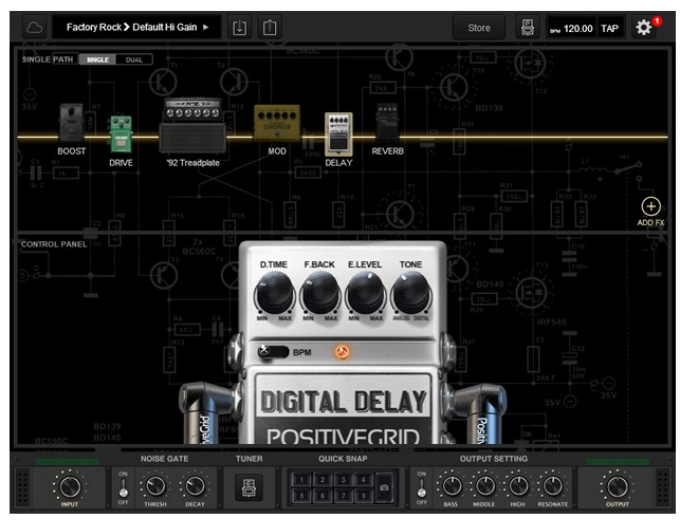Image resolution: width=682 pixels, height=528 pixels.
Task: Click the HIGH knob in Output Setting
Action: point(518,486)
